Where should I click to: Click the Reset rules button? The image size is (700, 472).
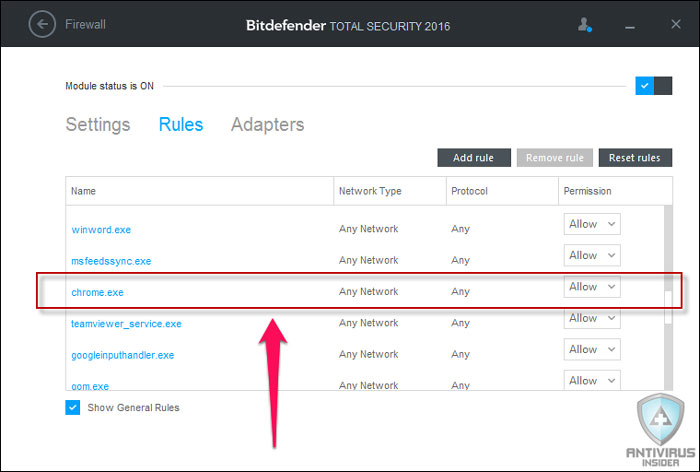[635, 158]
